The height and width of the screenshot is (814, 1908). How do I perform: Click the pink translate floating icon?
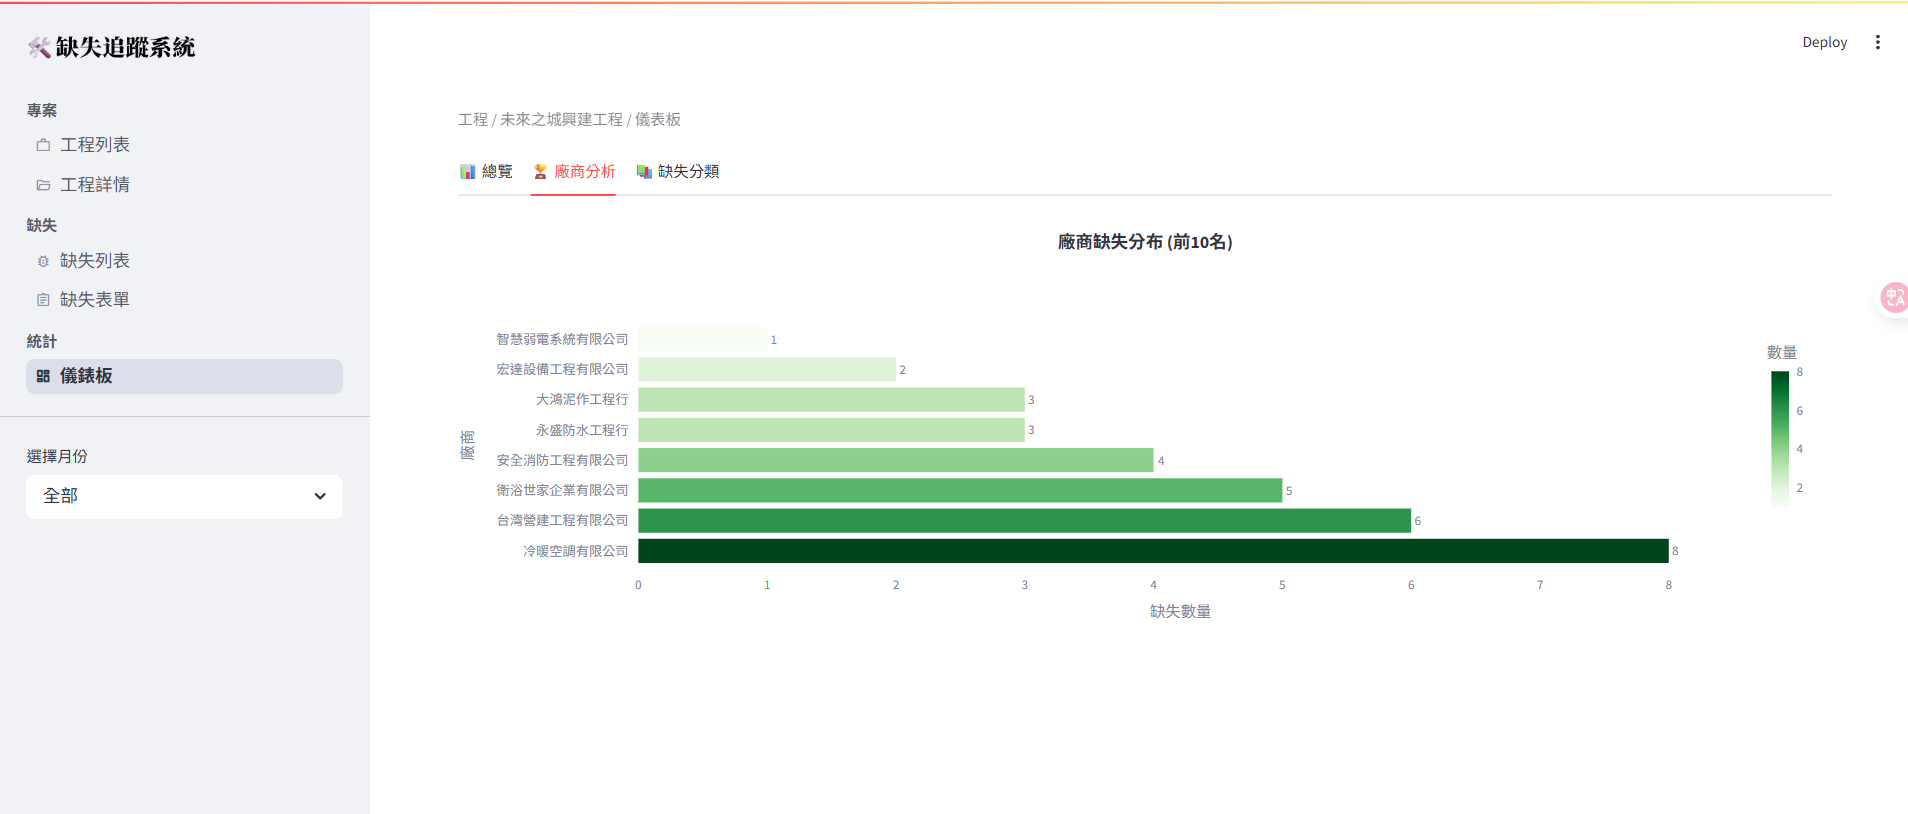tap(1893, 298)
